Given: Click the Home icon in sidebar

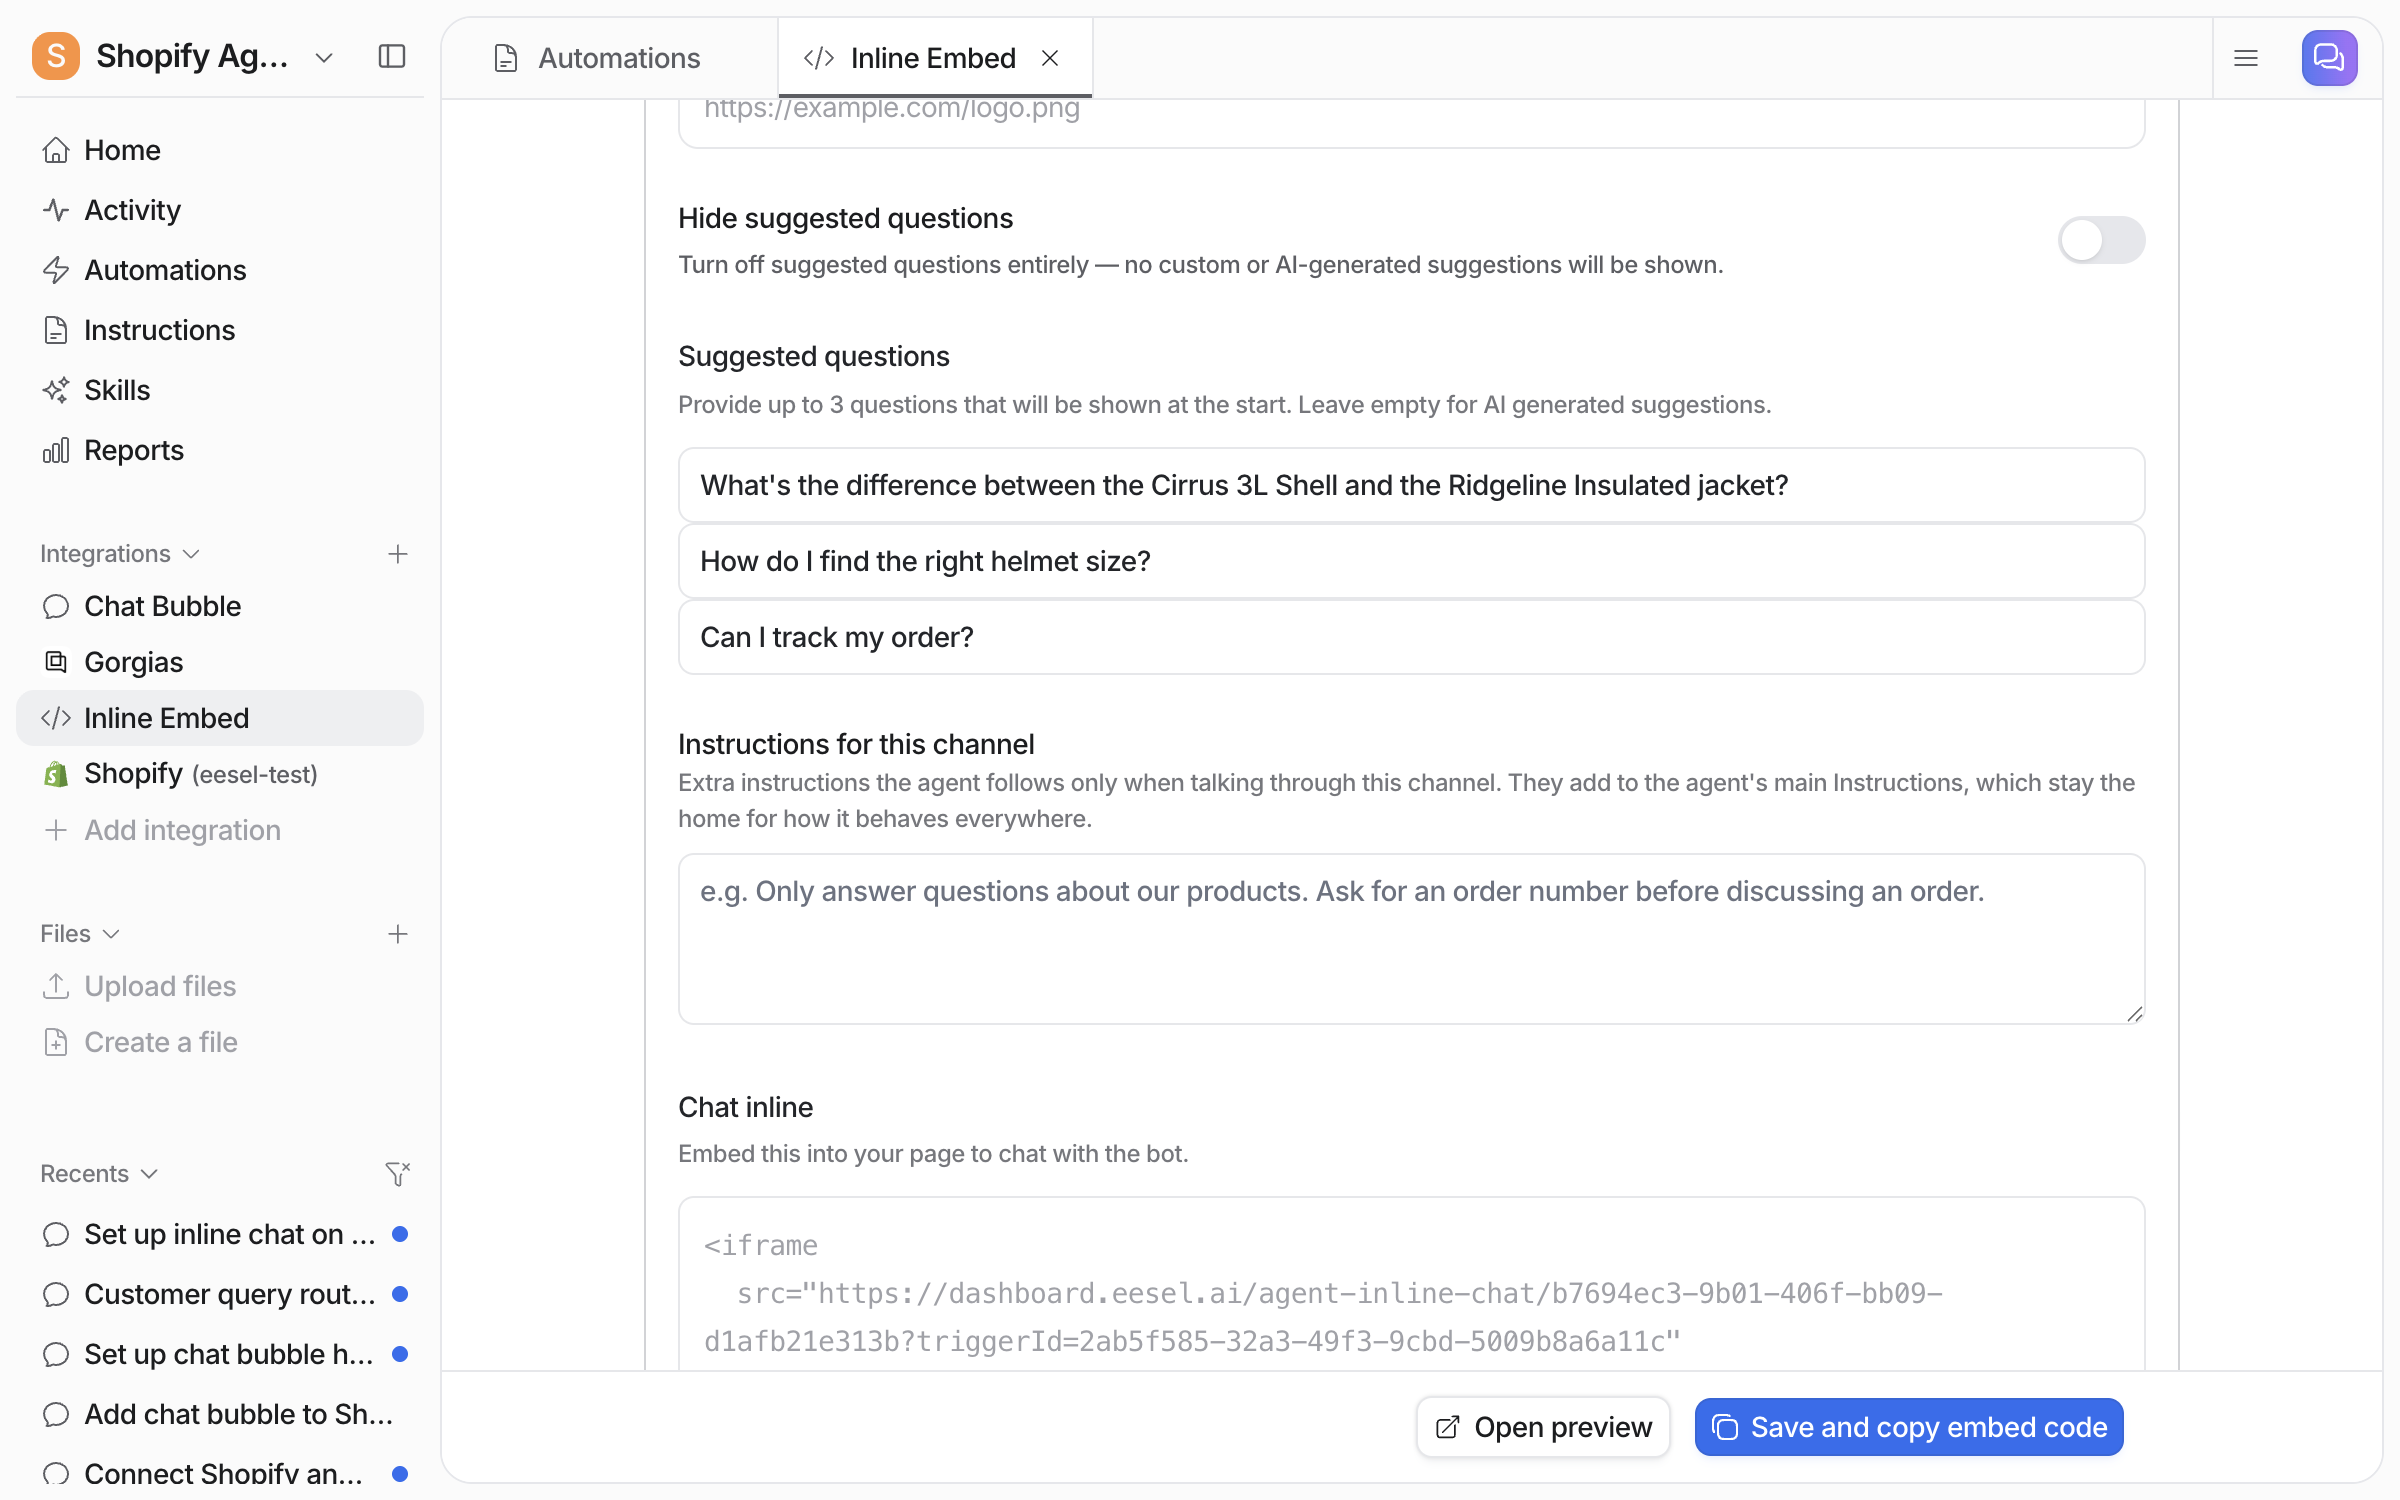Looking at the screenshot, I should pyautogui.click(x=56, y=150).
